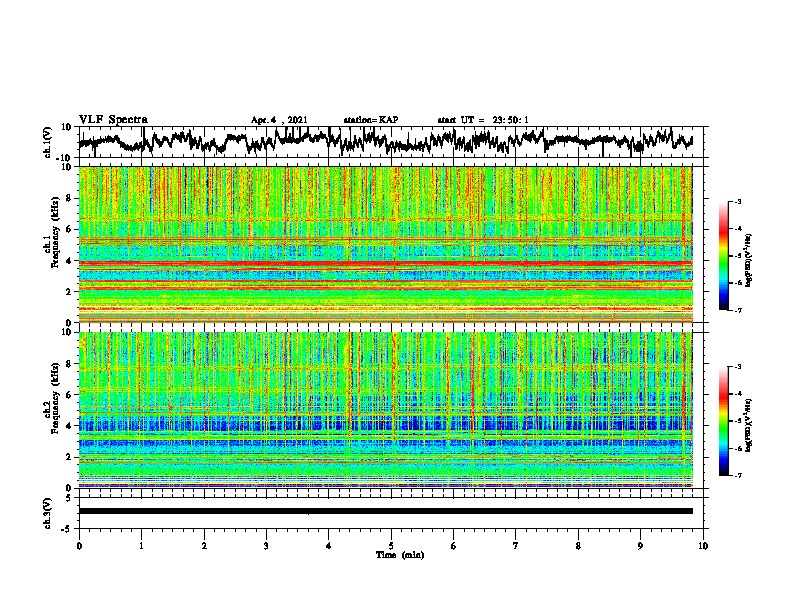Click the "2" kHz tick on ch.2 axis

(x=70, y=457)
